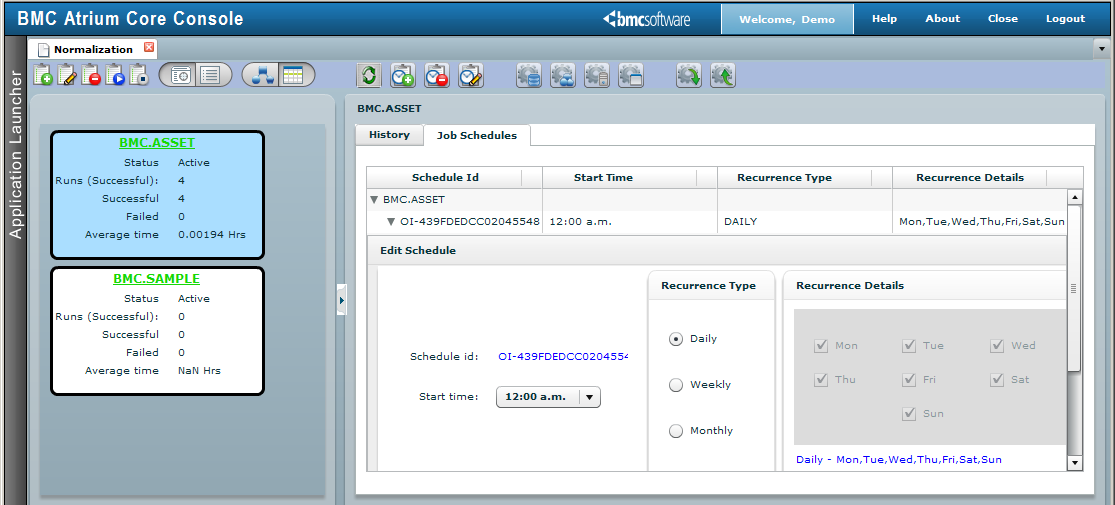This screenshot has width=1115, height=505.
Task: Open the BMC.ASSET job link
Action: pos(157,143)
